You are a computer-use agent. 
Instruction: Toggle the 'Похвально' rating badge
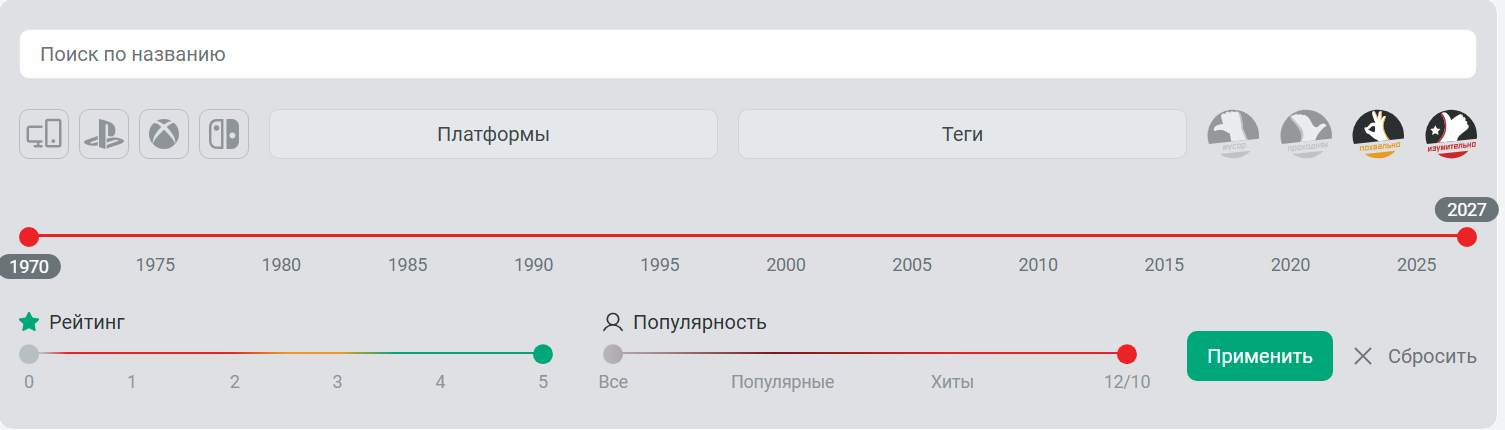(1378, 134)
